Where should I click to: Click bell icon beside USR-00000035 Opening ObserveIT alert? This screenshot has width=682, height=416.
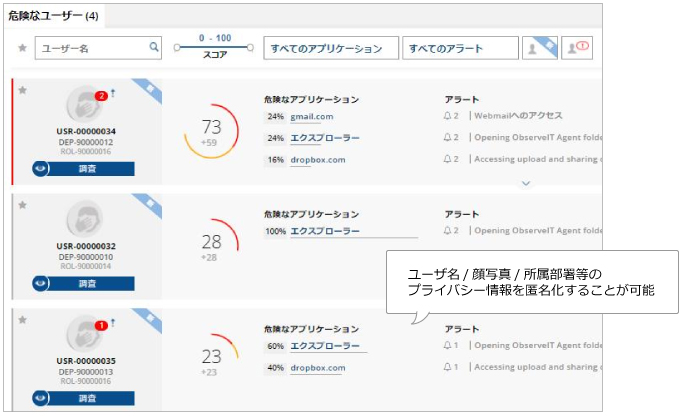[x=447, y=346]
